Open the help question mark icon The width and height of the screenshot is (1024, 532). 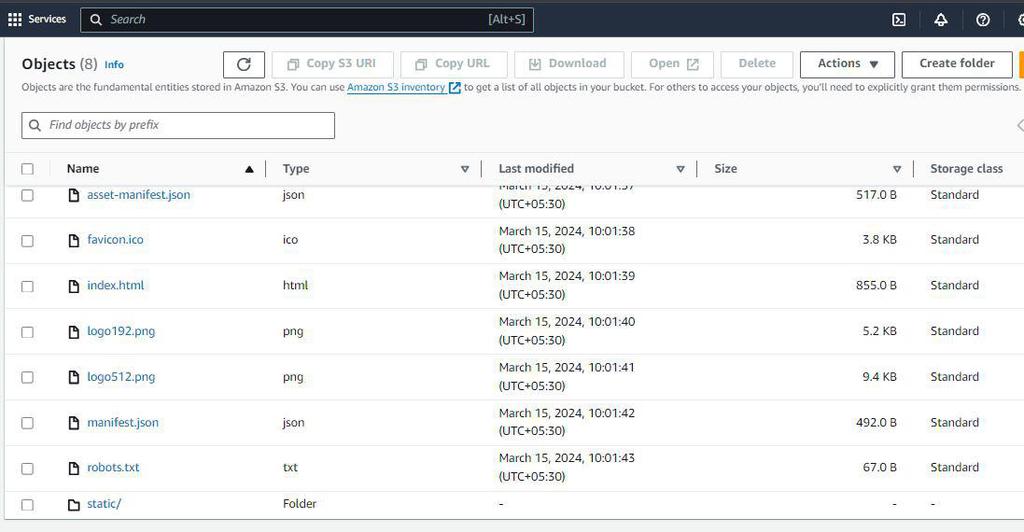[982, 20]
